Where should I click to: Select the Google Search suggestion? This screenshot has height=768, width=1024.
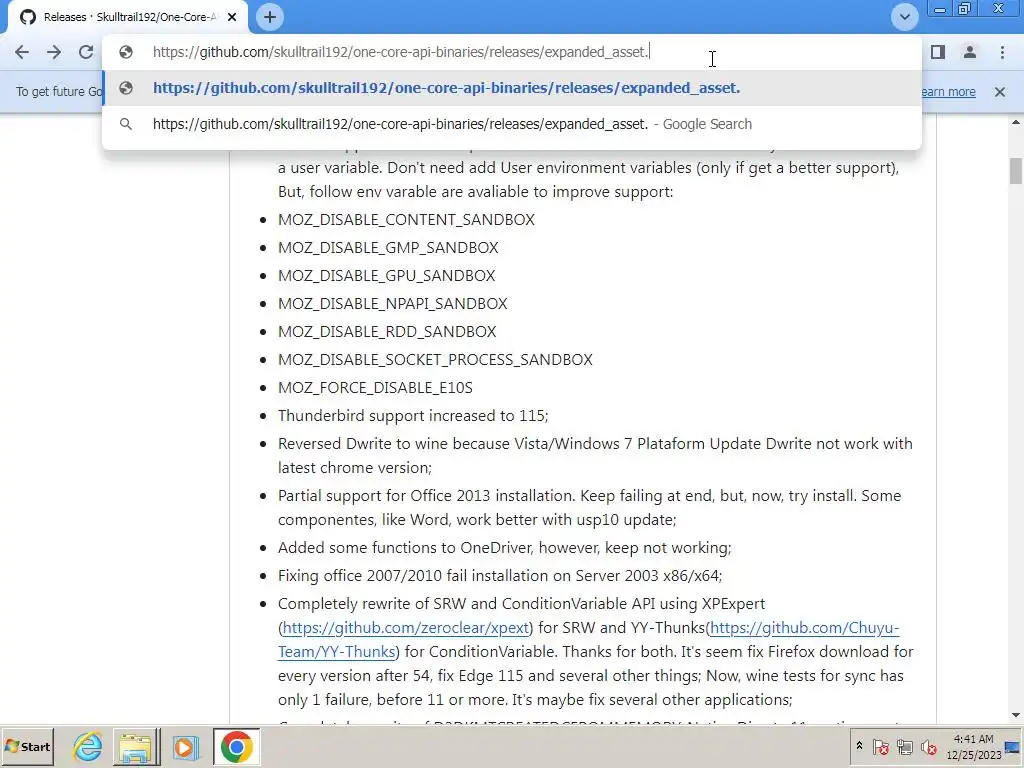click(512, 124)
